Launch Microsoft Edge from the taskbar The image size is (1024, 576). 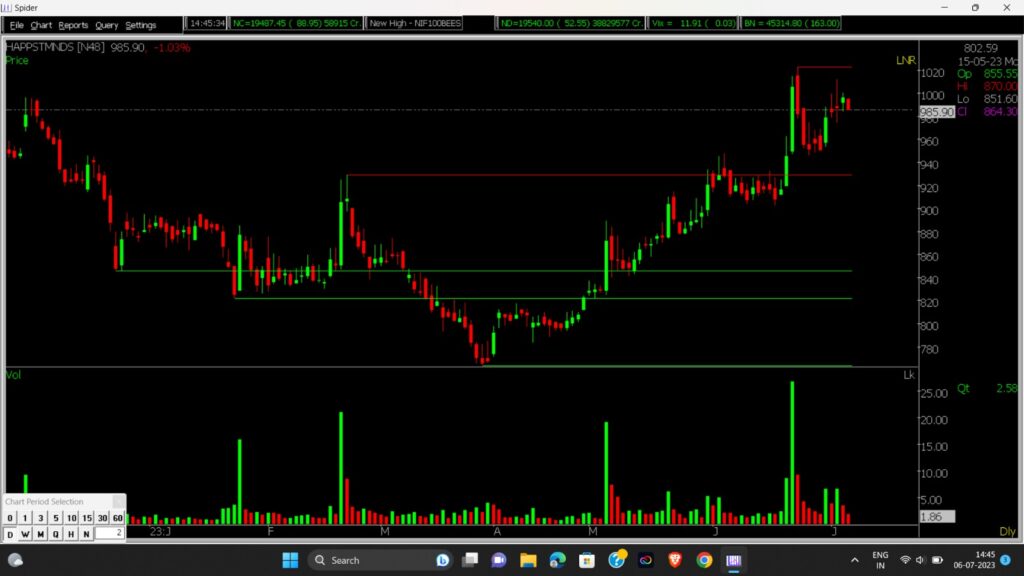[557, 560]
